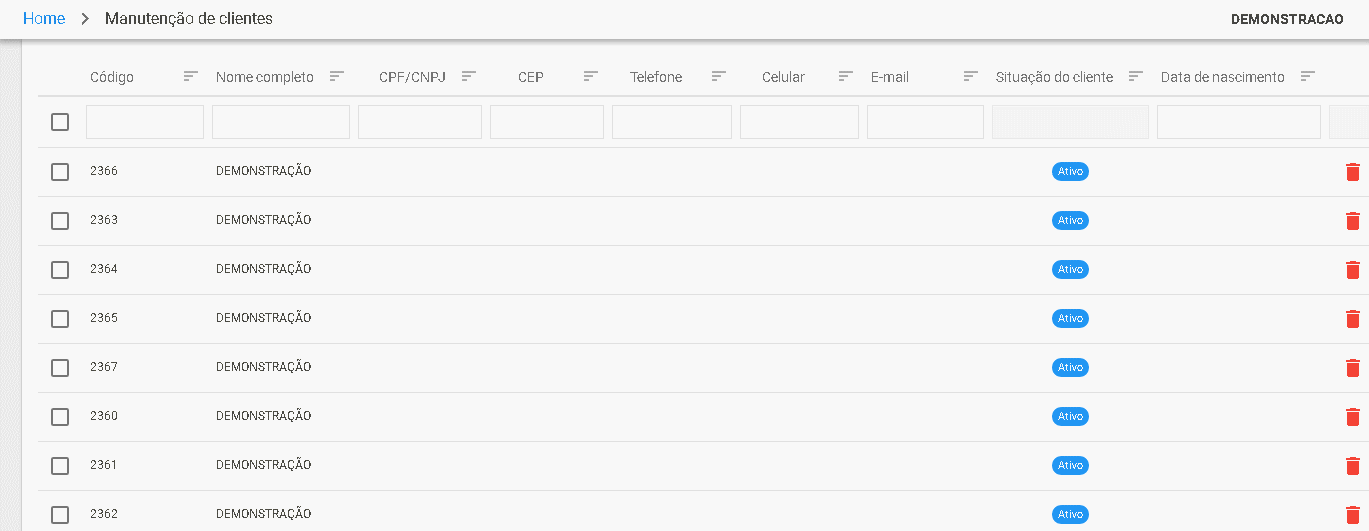This screenshot has height=531, width=1369.
Task: Remove client 2365 using trash icon
Action: [1353, 319]
